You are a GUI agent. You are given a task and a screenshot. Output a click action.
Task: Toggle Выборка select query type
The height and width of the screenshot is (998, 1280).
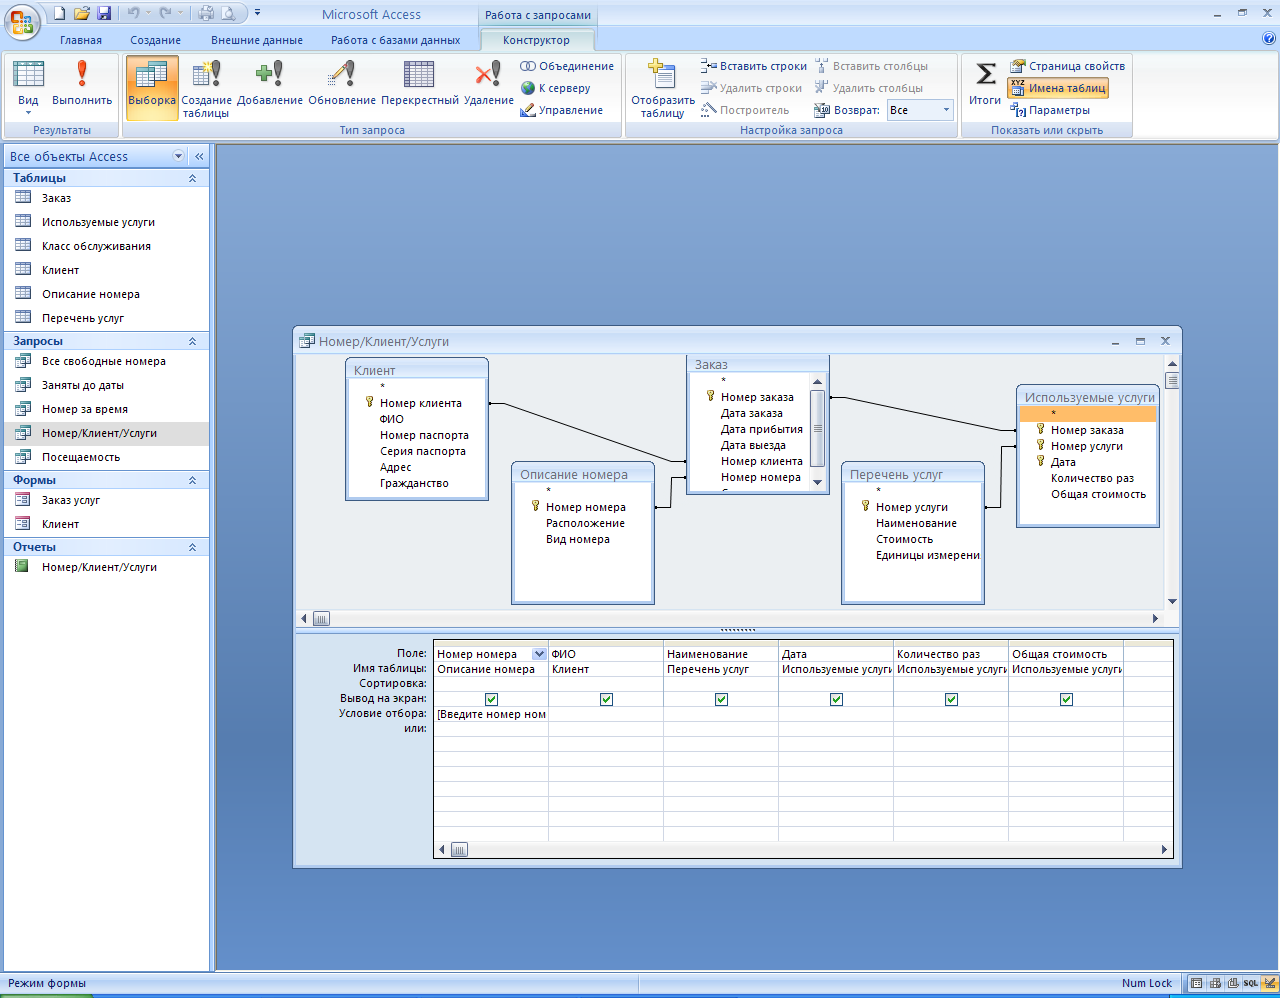tap(152, 87)
